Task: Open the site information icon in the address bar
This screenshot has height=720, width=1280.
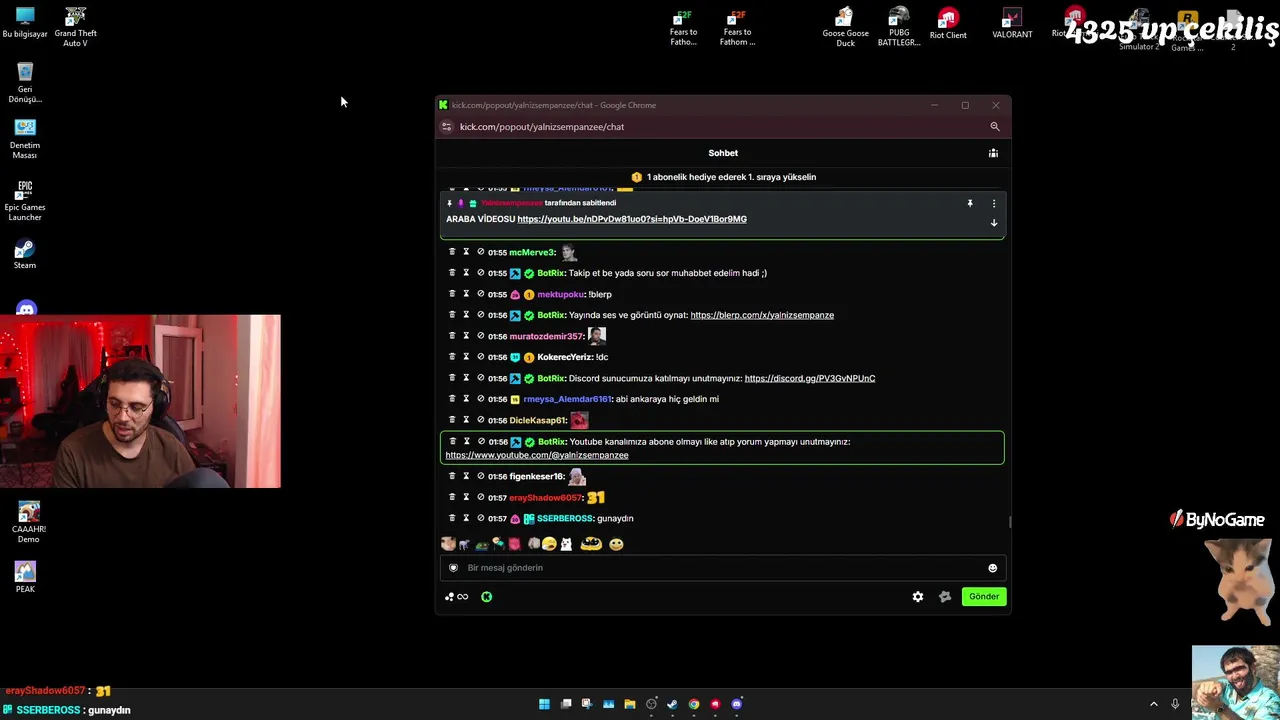Action: 447,127
